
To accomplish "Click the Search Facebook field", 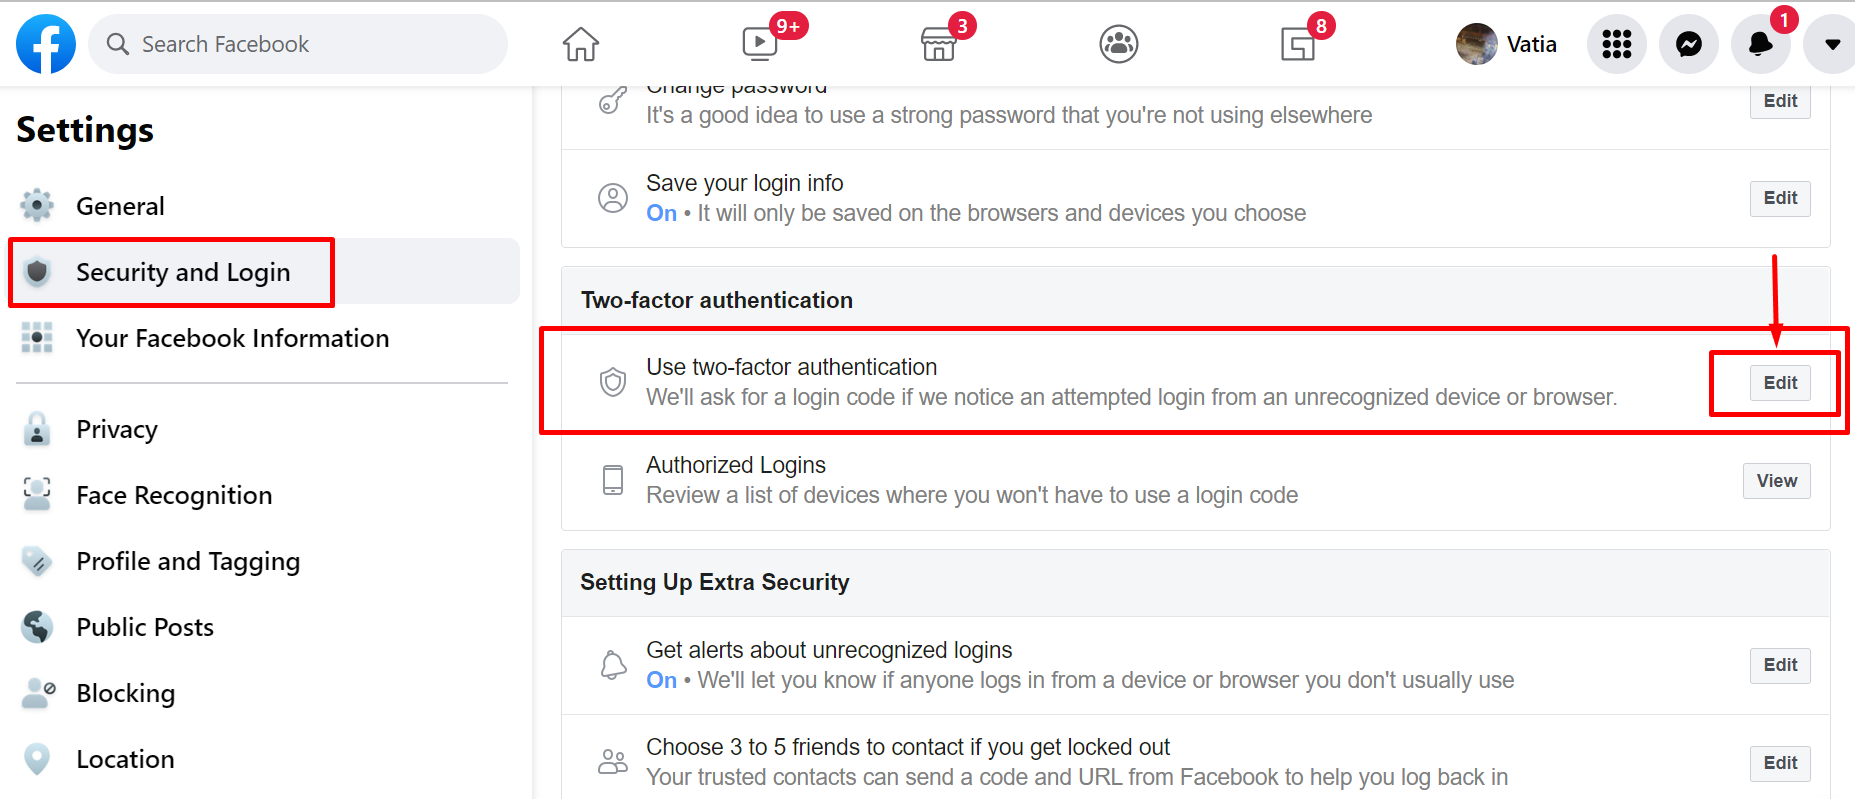I will [x=298, y=44].
